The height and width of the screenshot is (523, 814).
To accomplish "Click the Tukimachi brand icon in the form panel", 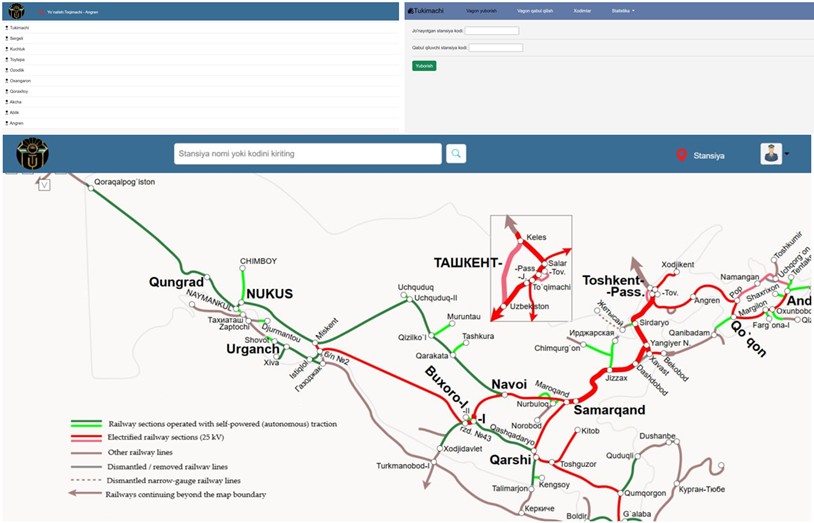I will click(411, 10).
